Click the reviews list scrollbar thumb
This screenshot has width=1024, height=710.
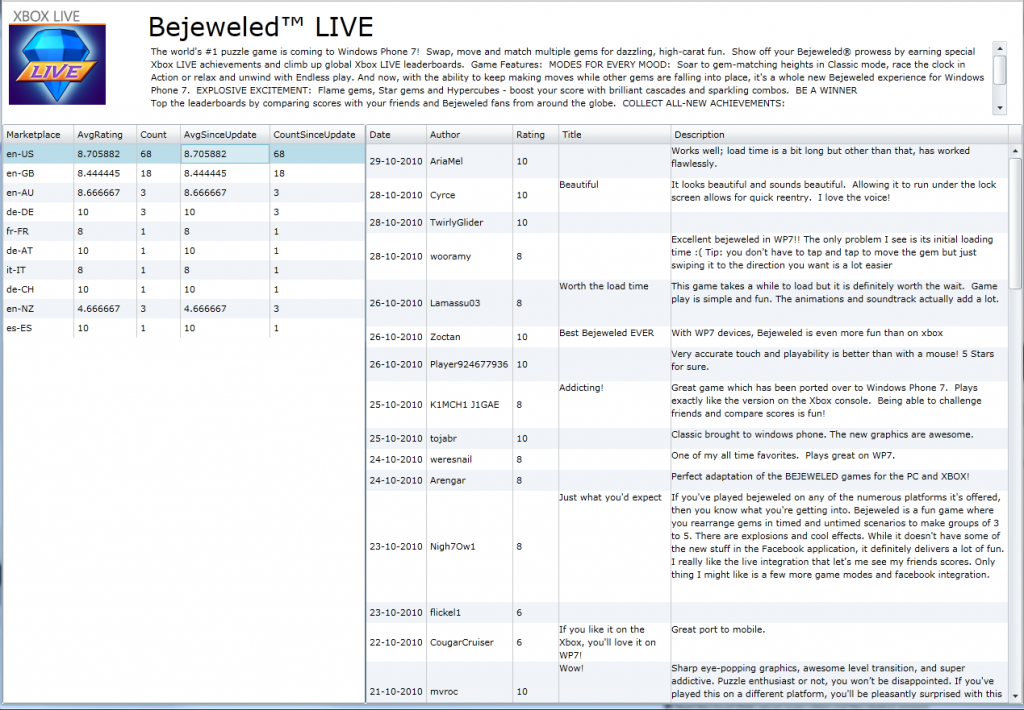pyautogui.click(x=1015, y=223)
